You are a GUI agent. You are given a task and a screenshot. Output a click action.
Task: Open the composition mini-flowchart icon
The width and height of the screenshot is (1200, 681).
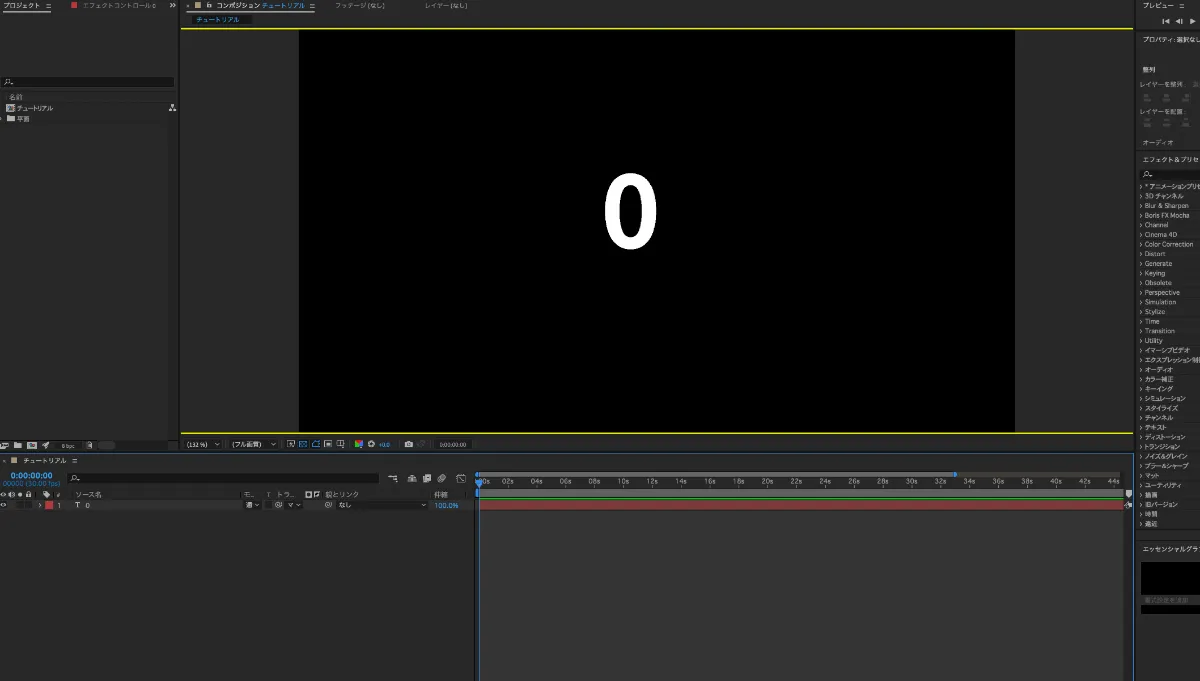[x=393, y=478]
